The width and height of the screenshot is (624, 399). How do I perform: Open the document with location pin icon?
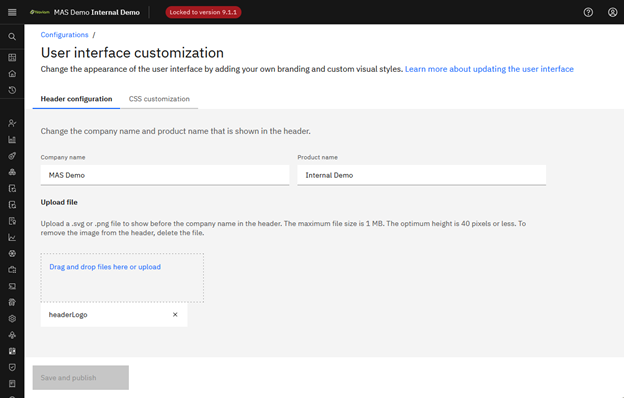coord(12,221)
